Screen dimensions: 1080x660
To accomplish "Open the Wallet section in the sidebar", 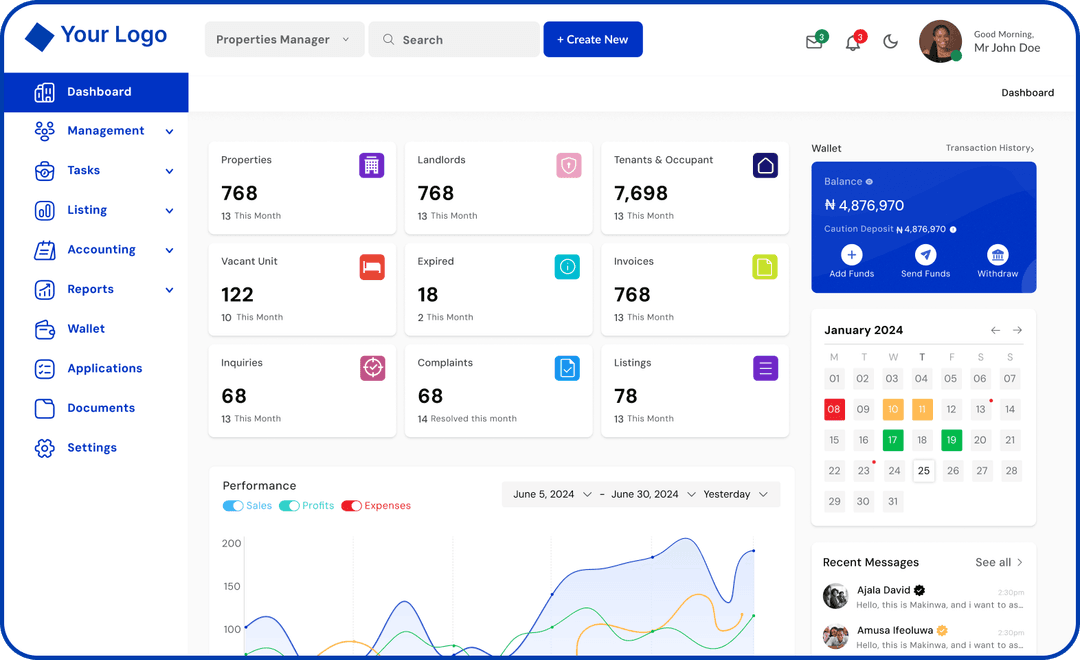I will (x=86, y=328).
